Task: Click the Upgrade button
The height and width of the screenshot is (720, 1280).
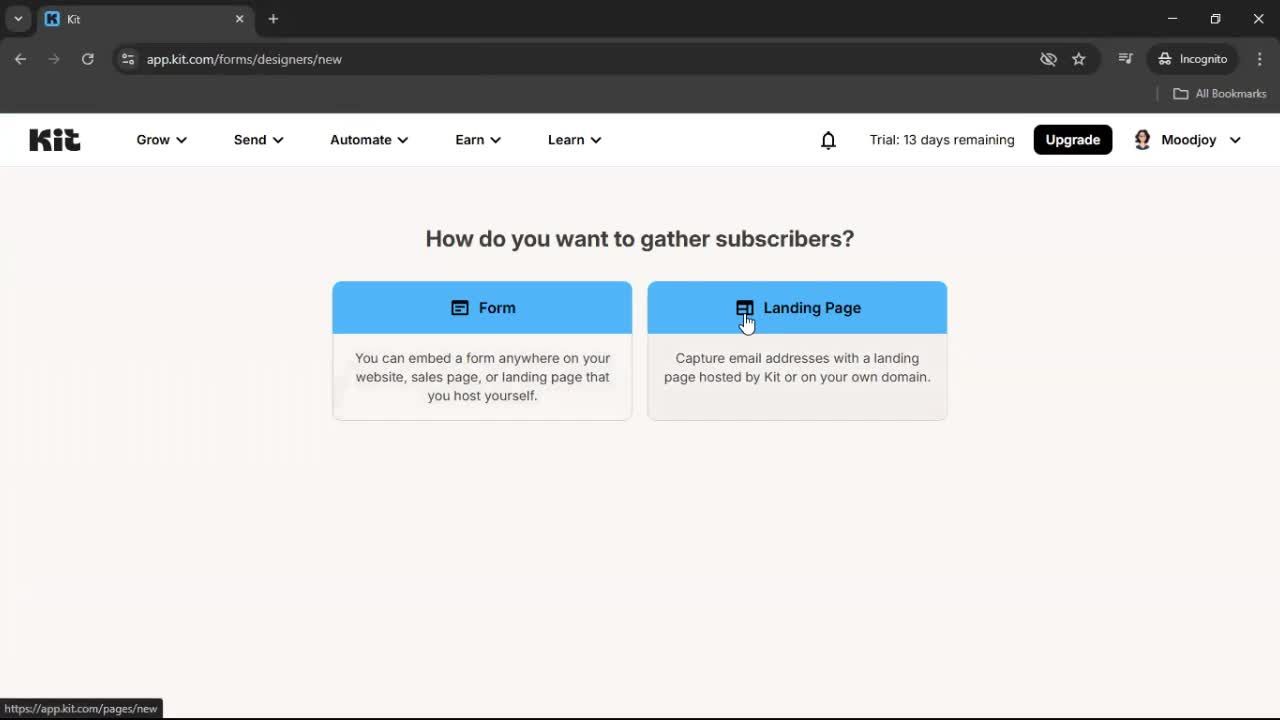Action: point(1072,139)
